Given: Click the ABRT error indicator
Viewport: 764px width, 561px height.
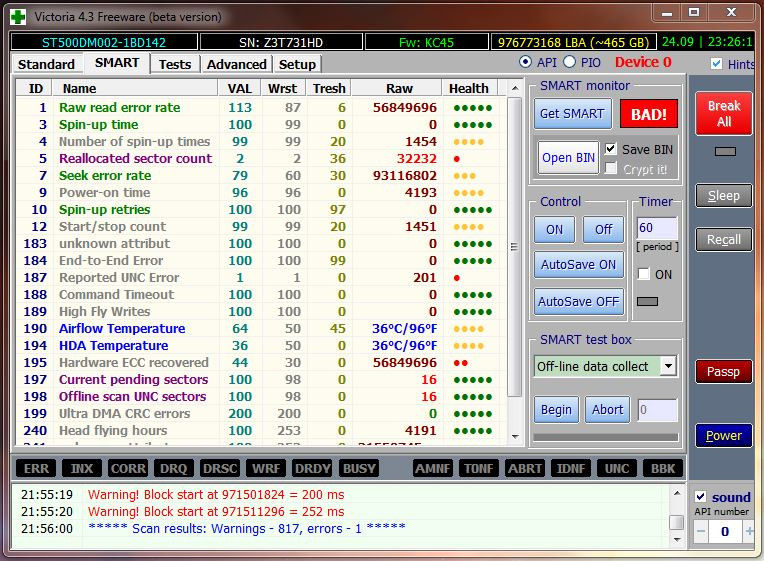Looking at the screenshot, I should click(525, 468).
